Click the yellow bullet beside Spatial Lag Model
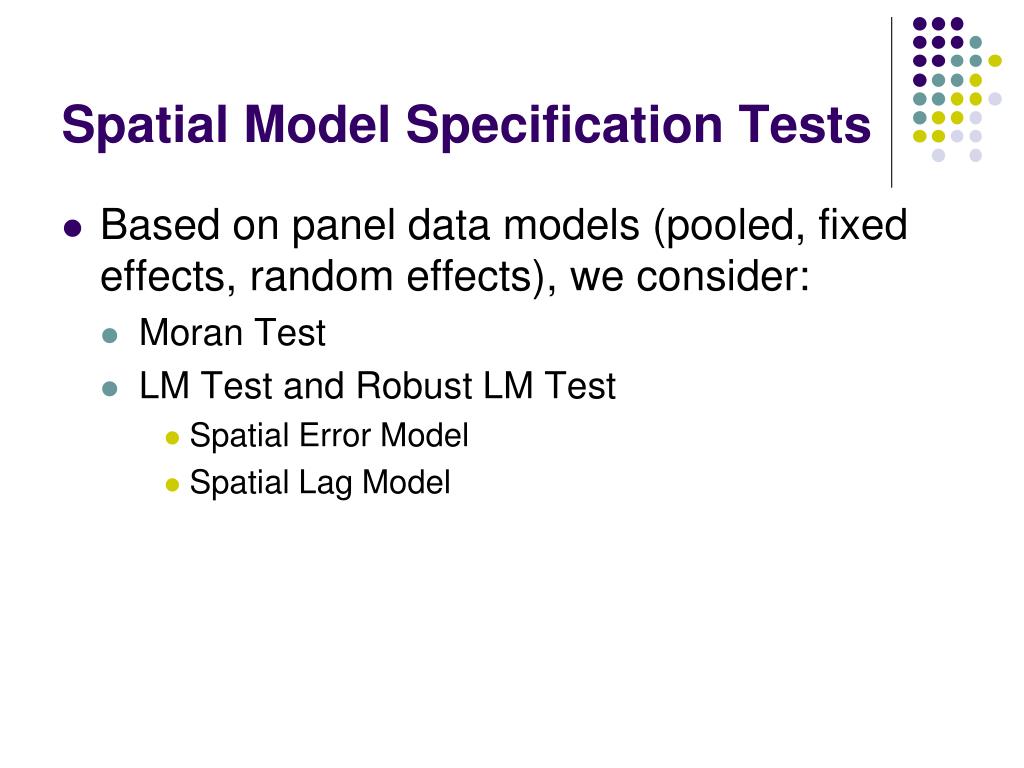The image size is (1024, 768). coord(172,485)
